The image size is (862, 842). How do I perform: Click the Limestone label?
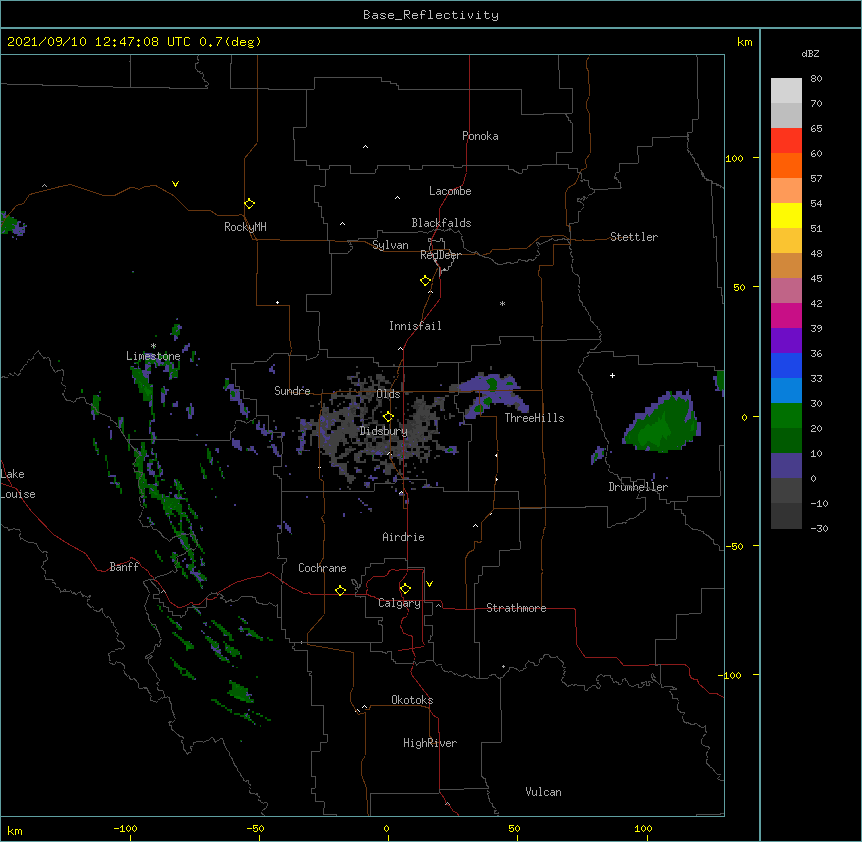coord(153,356)
